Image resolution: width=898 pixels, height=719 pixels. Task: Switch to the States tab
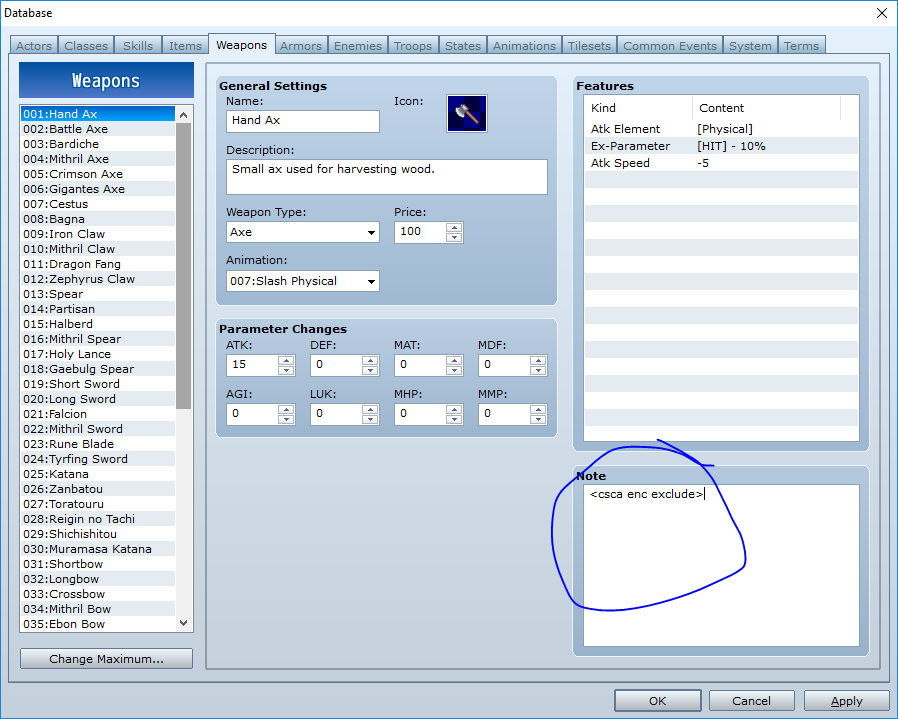tap(463, 45)
